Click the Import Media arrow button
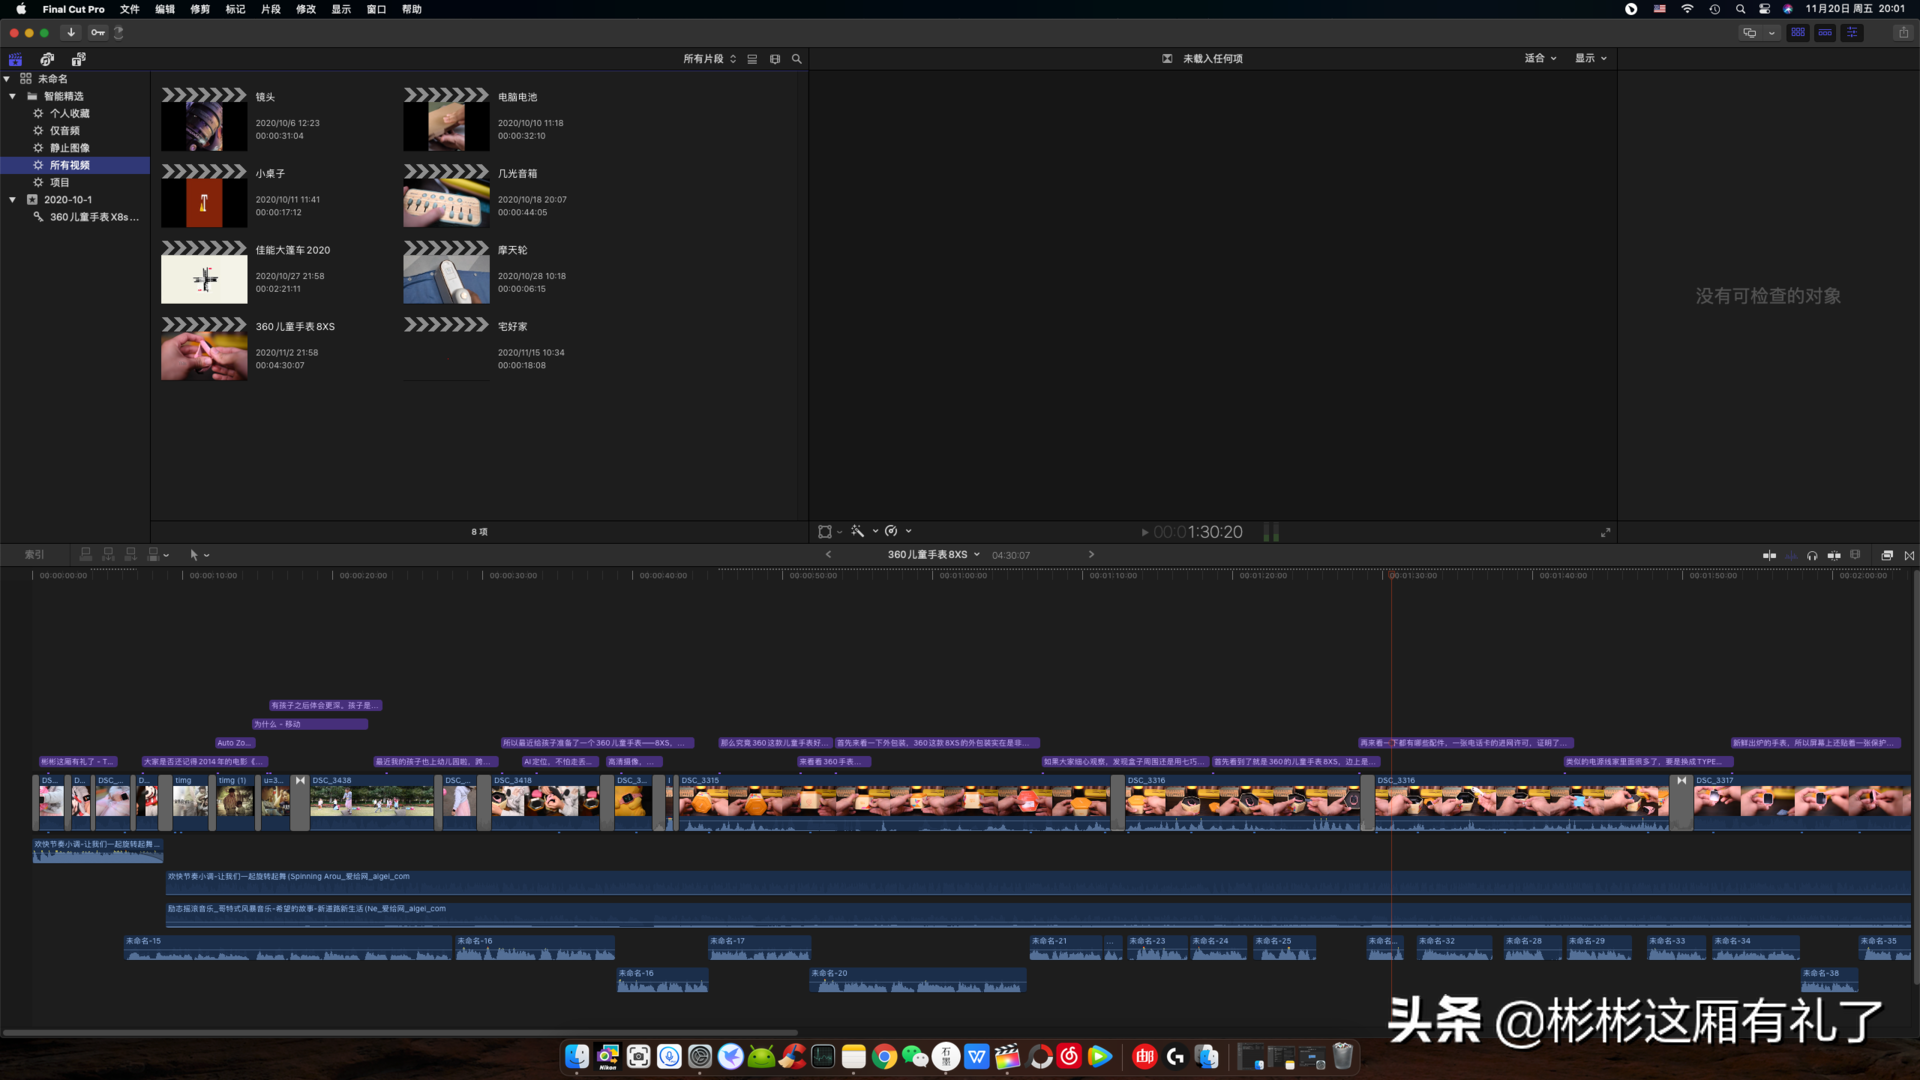This screenshot has width=1920, height=1080. pos(71,32)
